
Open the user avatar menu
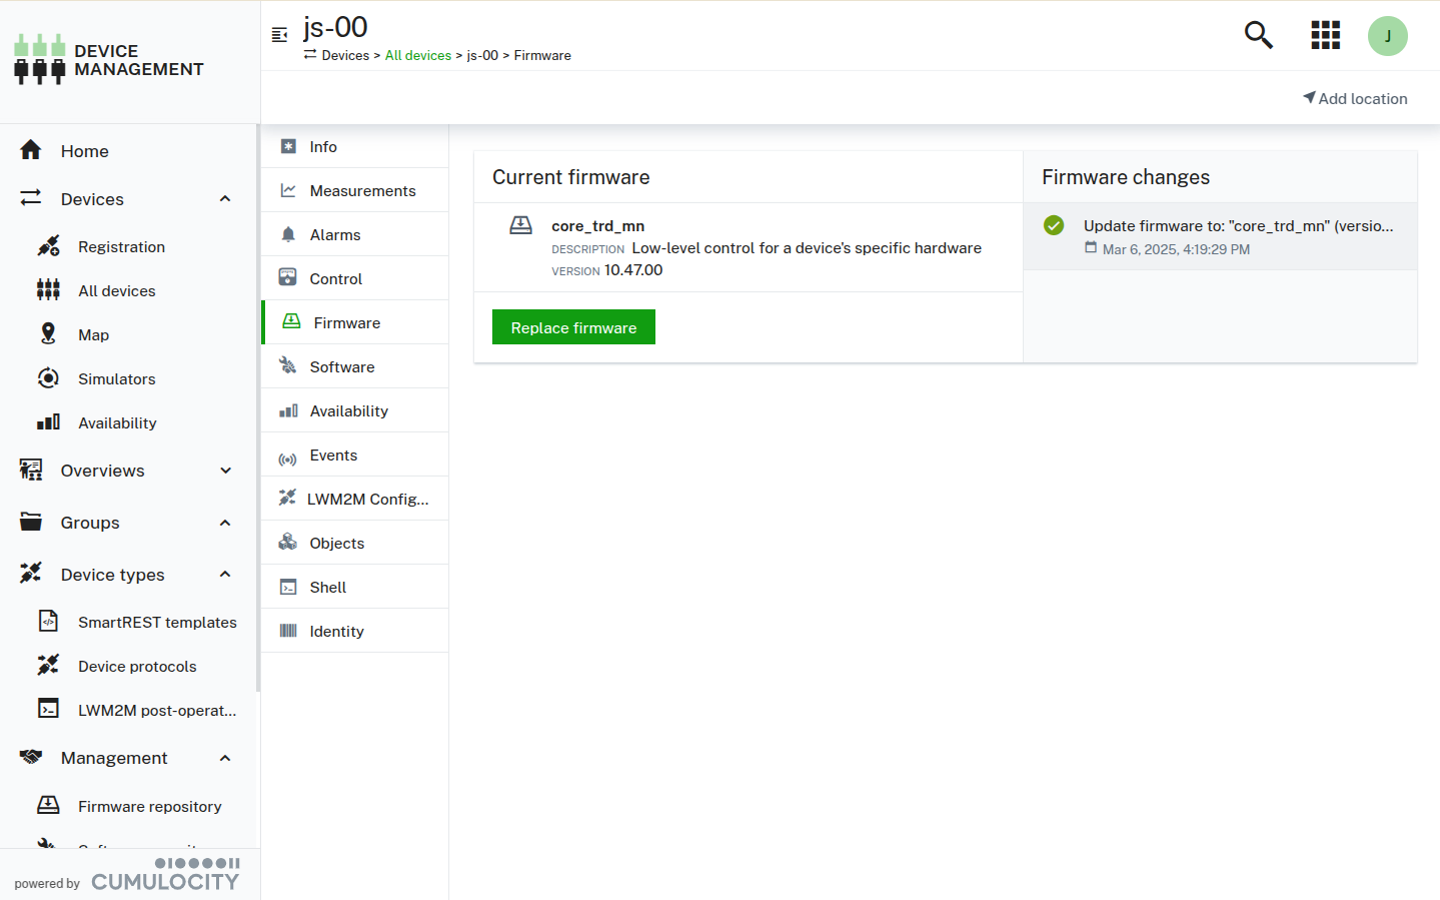pyautogui.click(x=1387, y=36)
